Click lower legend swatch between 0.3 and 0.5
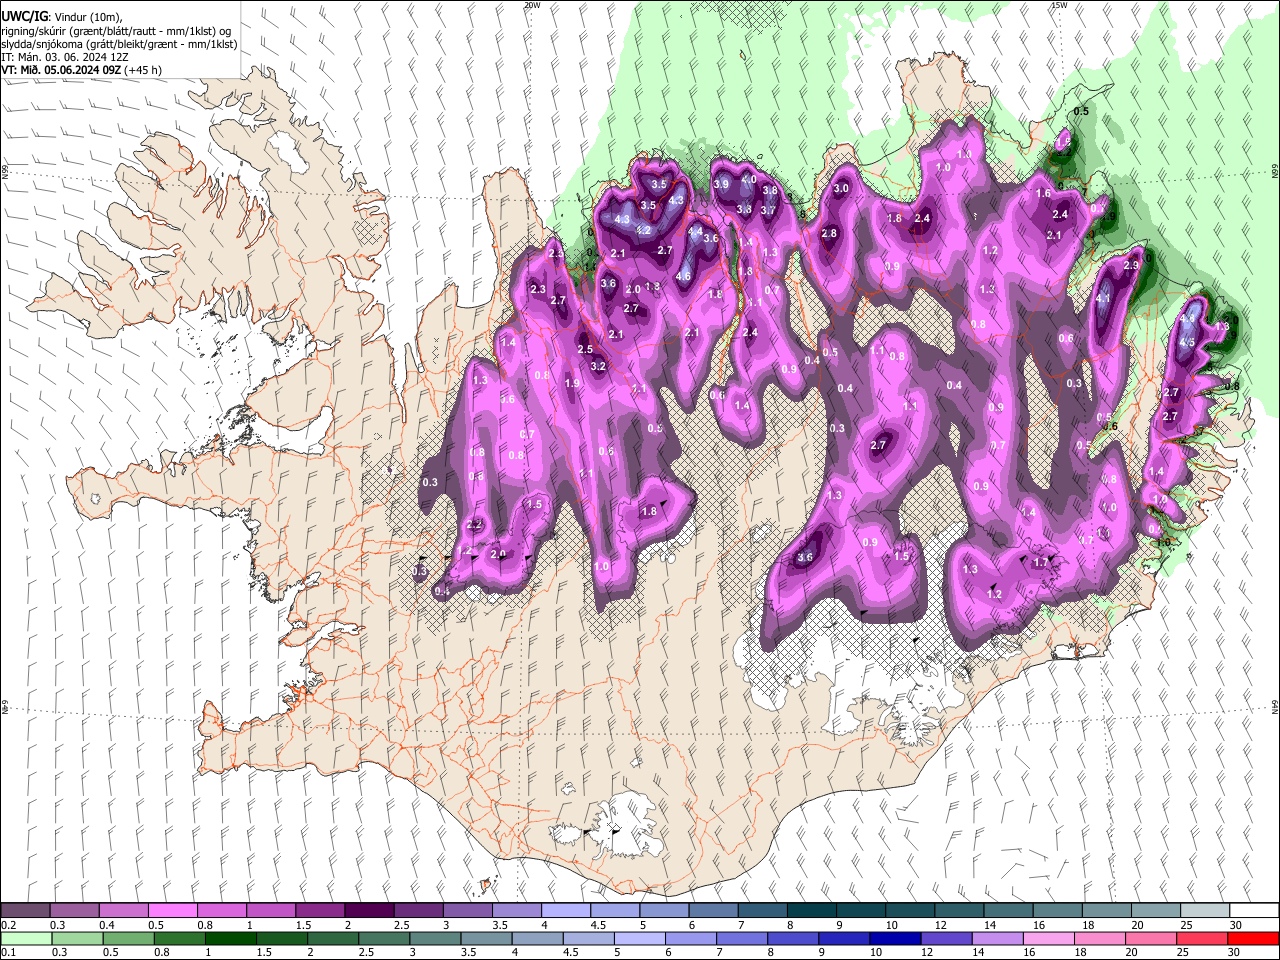This screenshot has width=1280, height=960. pos(78,938)
